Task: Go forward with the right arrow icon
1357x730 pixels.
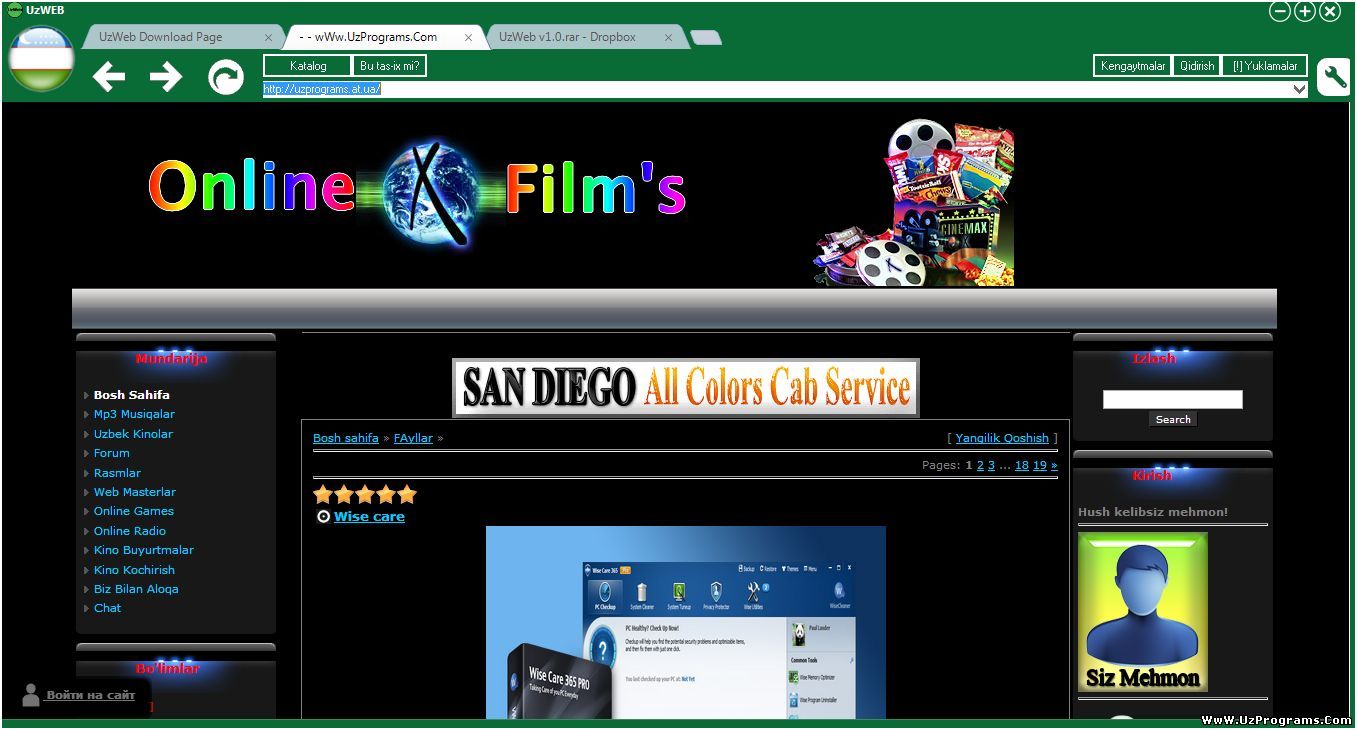Action: [166, 76]
